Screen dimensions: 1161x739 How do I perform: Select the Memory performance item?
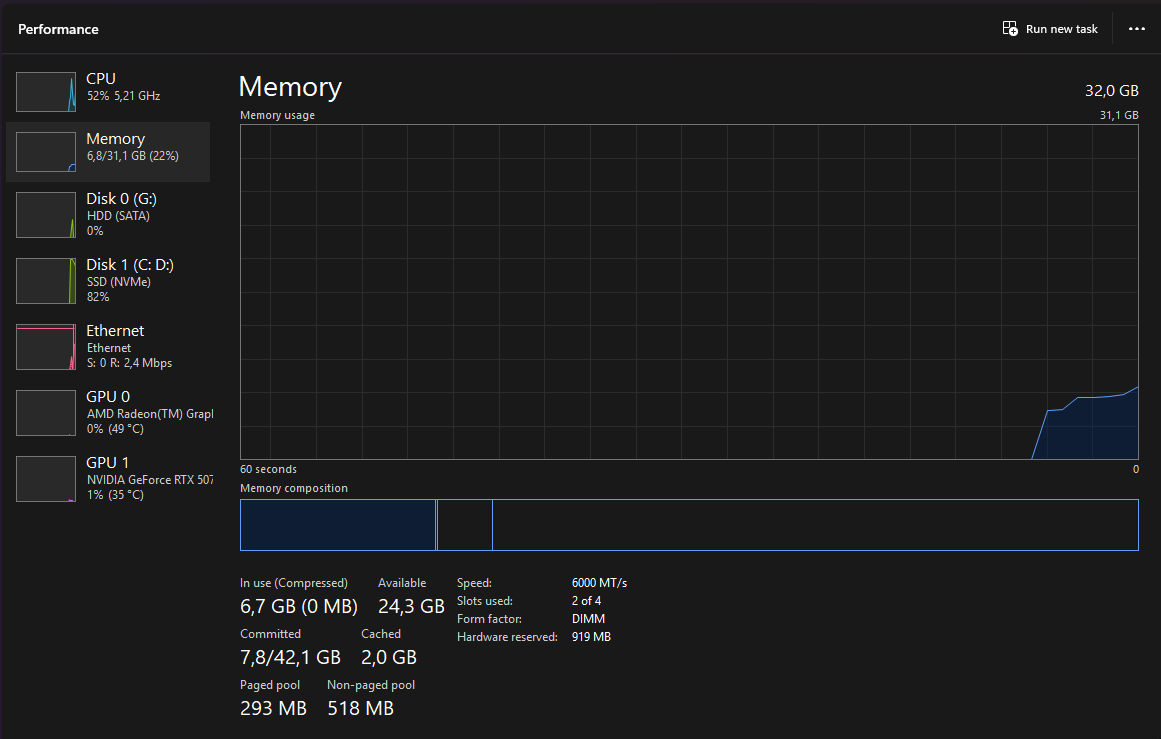point(108,152)
